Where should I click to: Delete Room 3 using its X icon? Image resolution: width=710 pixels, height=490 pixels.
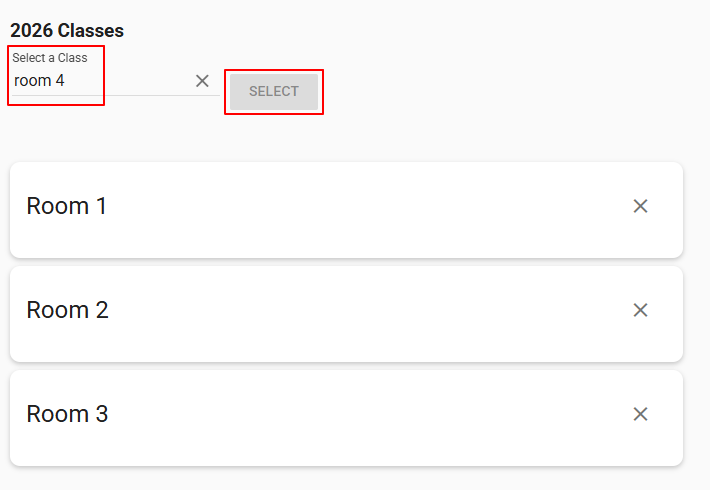pyautogui.click(x=641, y=414)
